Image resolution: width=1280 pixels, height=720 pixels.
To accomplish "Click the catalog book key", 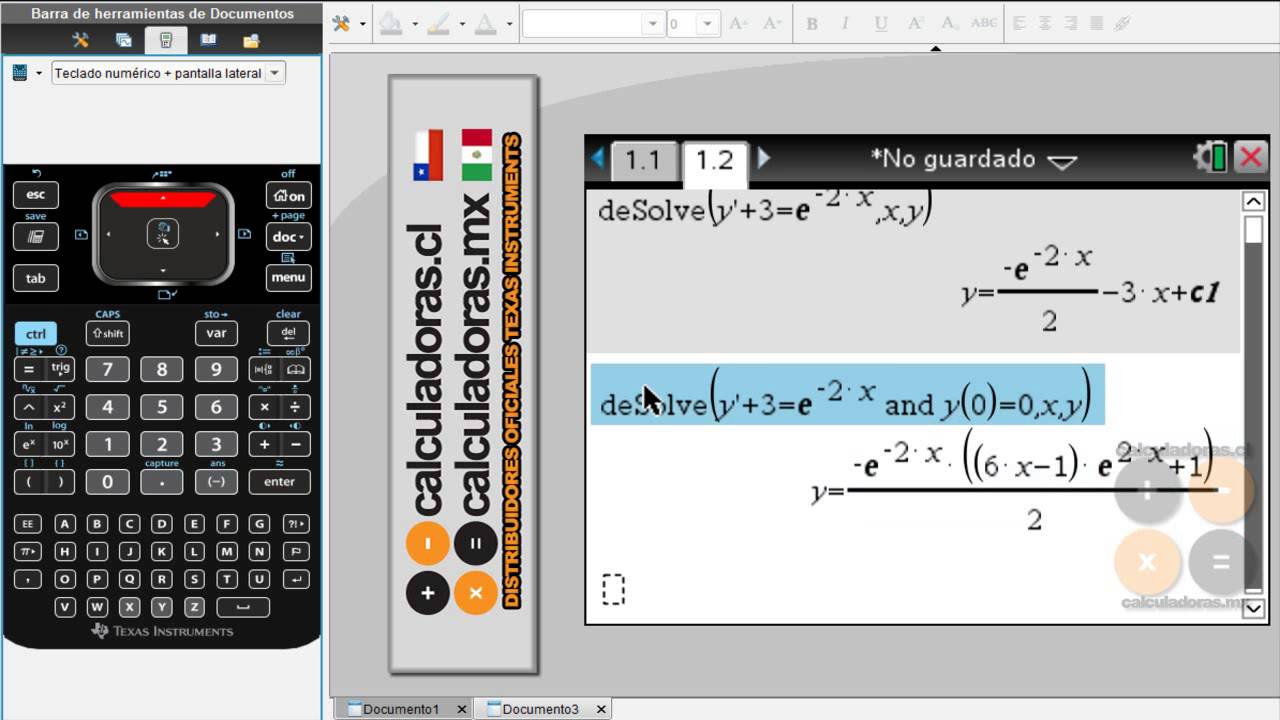I will point(296,369).
